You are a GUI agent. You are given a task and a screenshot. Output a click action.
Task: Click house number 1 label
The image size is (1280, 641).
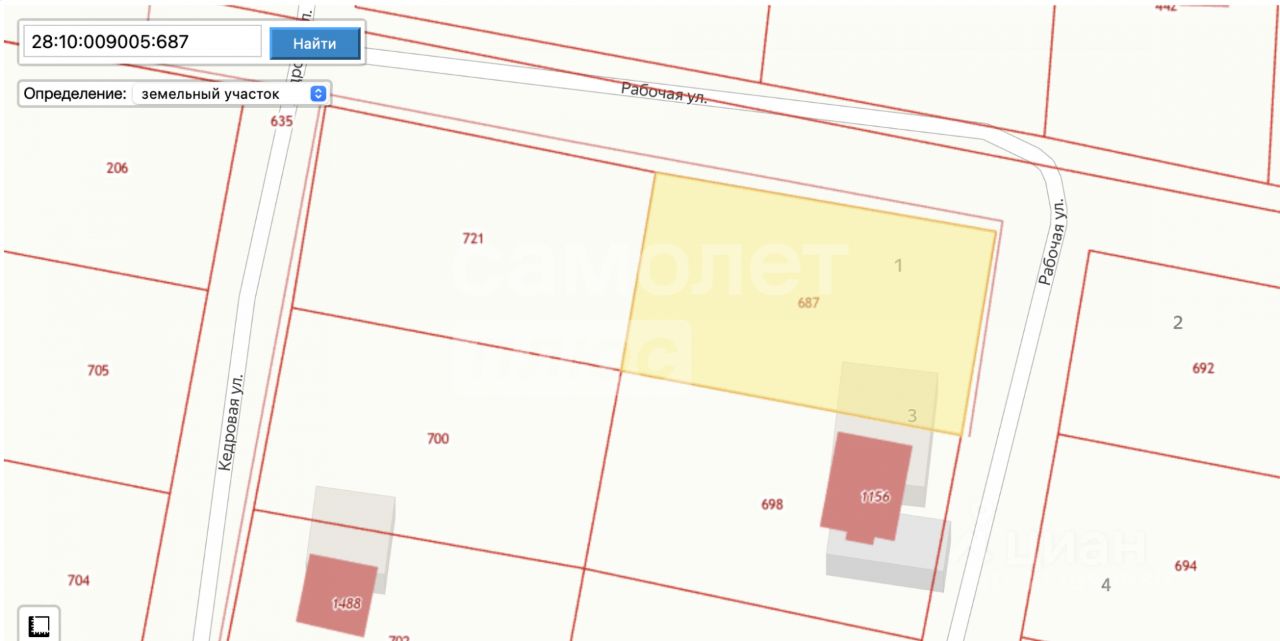pyautogui.click(x=898, y=265)
